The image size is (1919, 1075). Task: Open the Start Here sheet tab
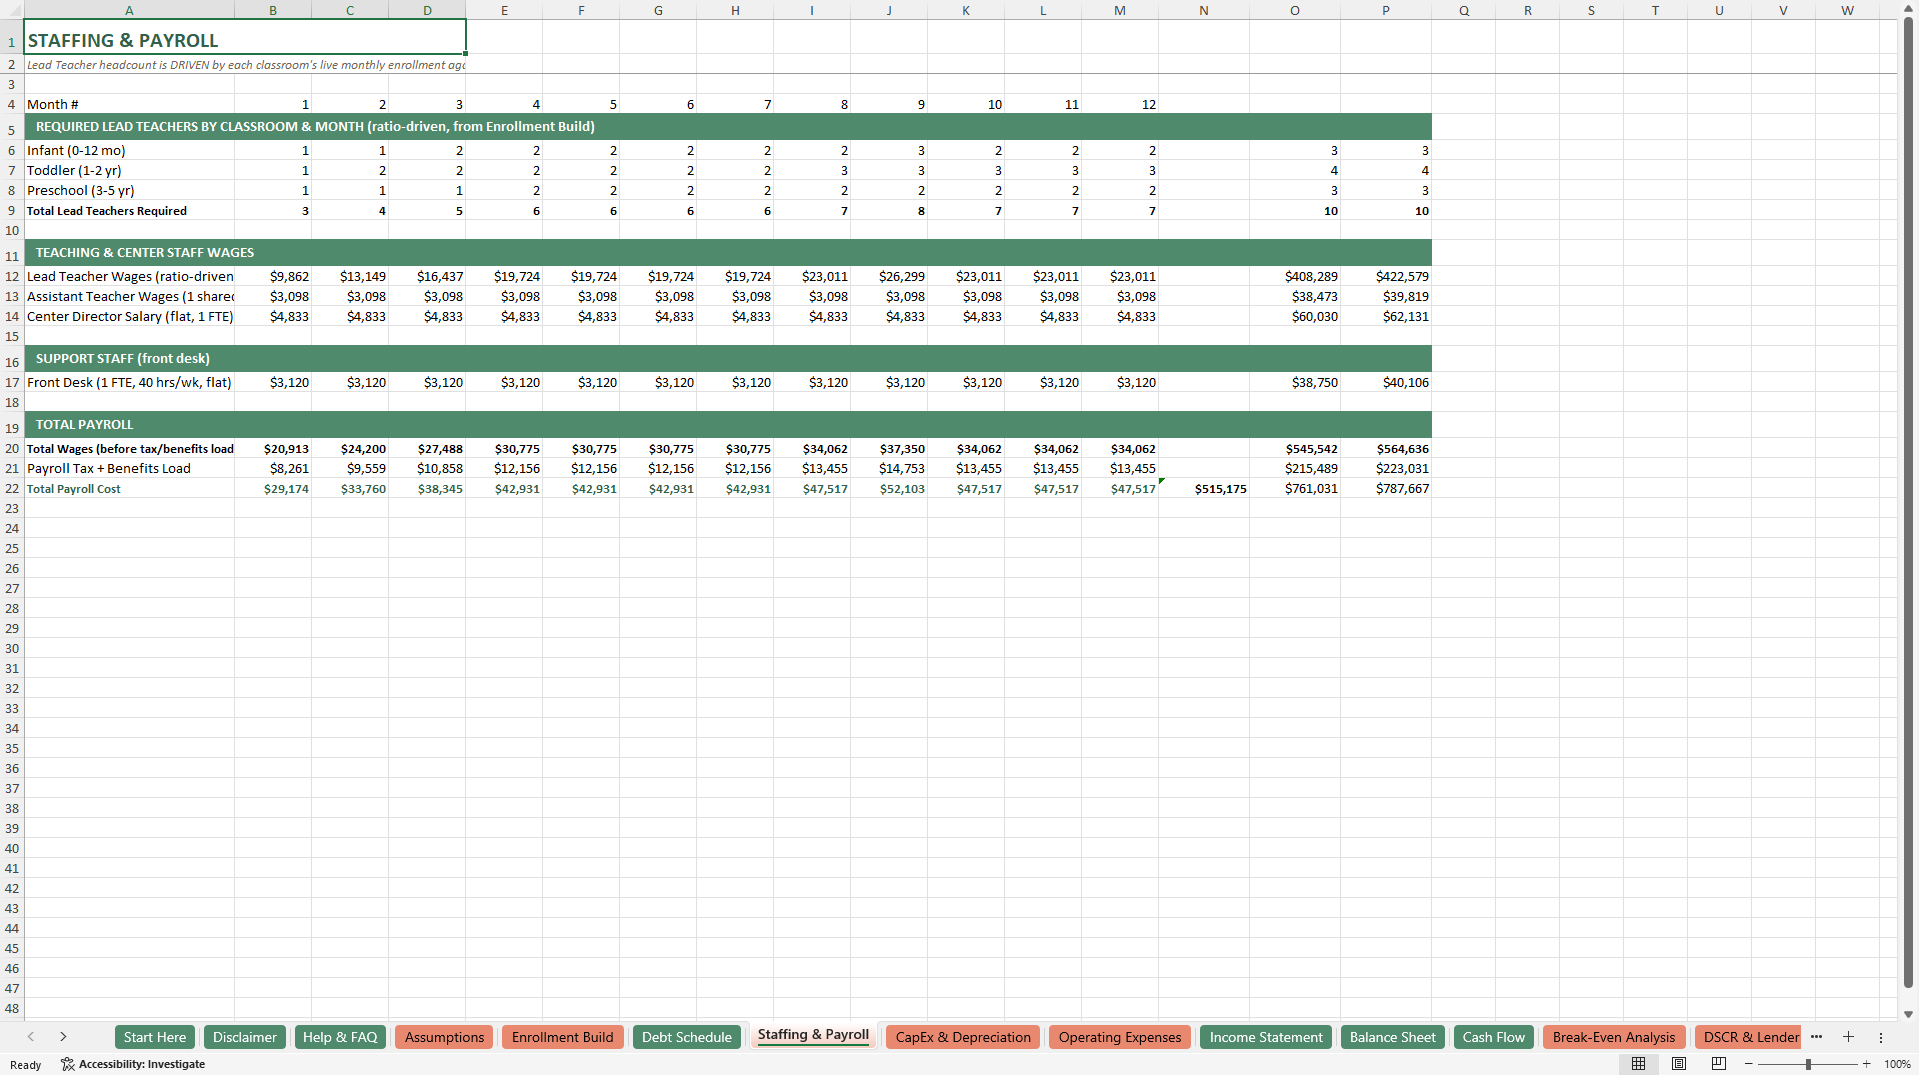point(155,1037)
